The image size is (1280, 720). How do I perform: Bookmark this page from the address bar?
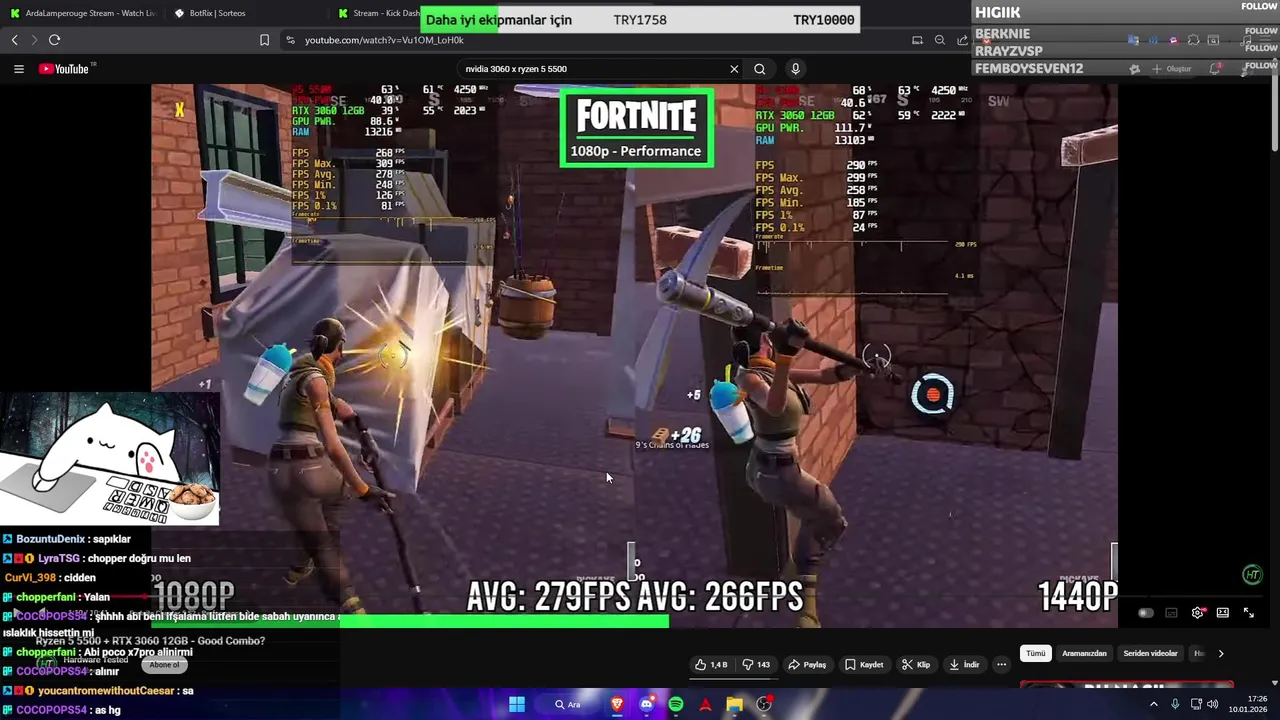click(264, 40)
